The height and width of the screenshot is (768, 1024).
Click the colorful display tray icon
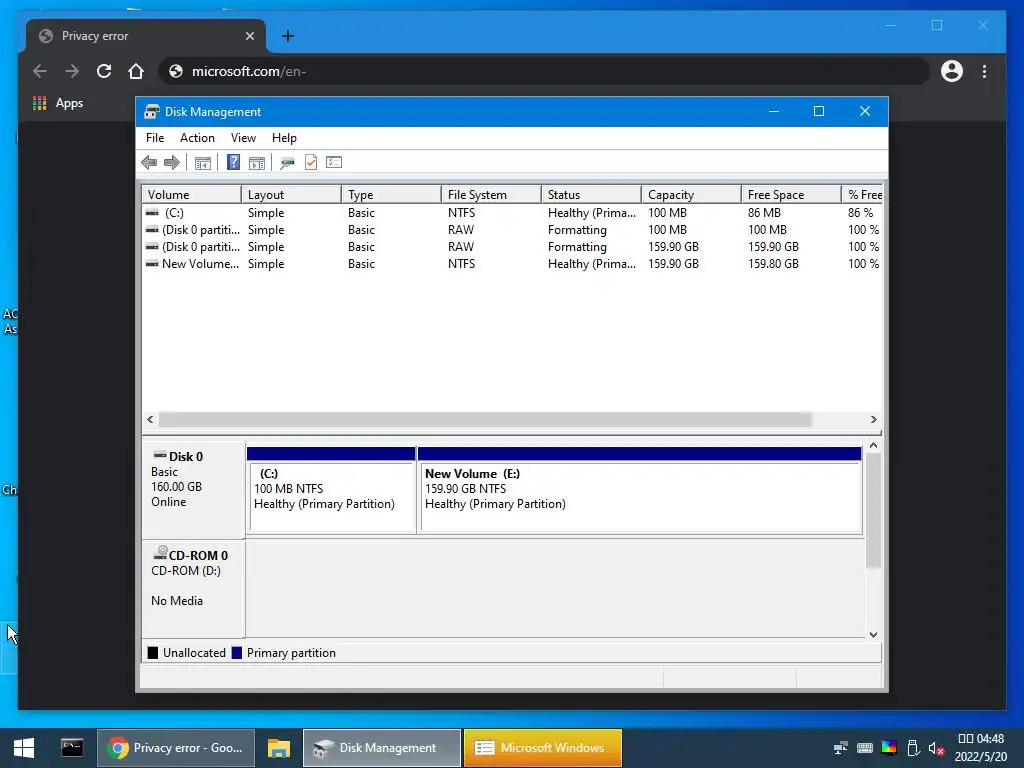pos(889,748)
